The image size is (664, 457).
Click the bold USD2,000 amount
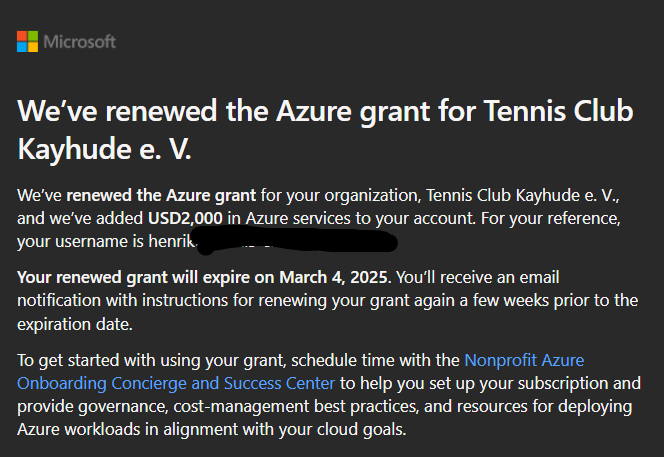point(185,219)
